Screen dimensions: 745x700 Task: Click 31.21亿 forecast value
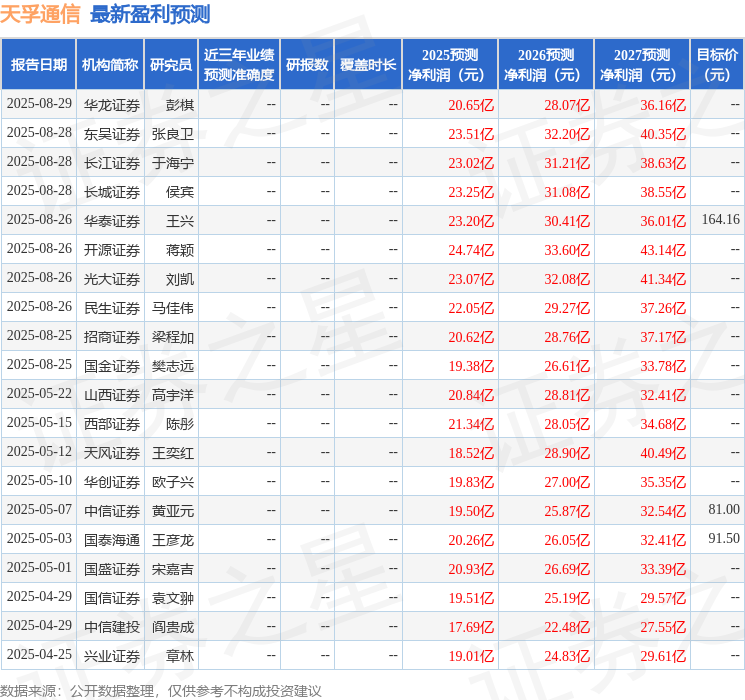[x=567, y=163]
